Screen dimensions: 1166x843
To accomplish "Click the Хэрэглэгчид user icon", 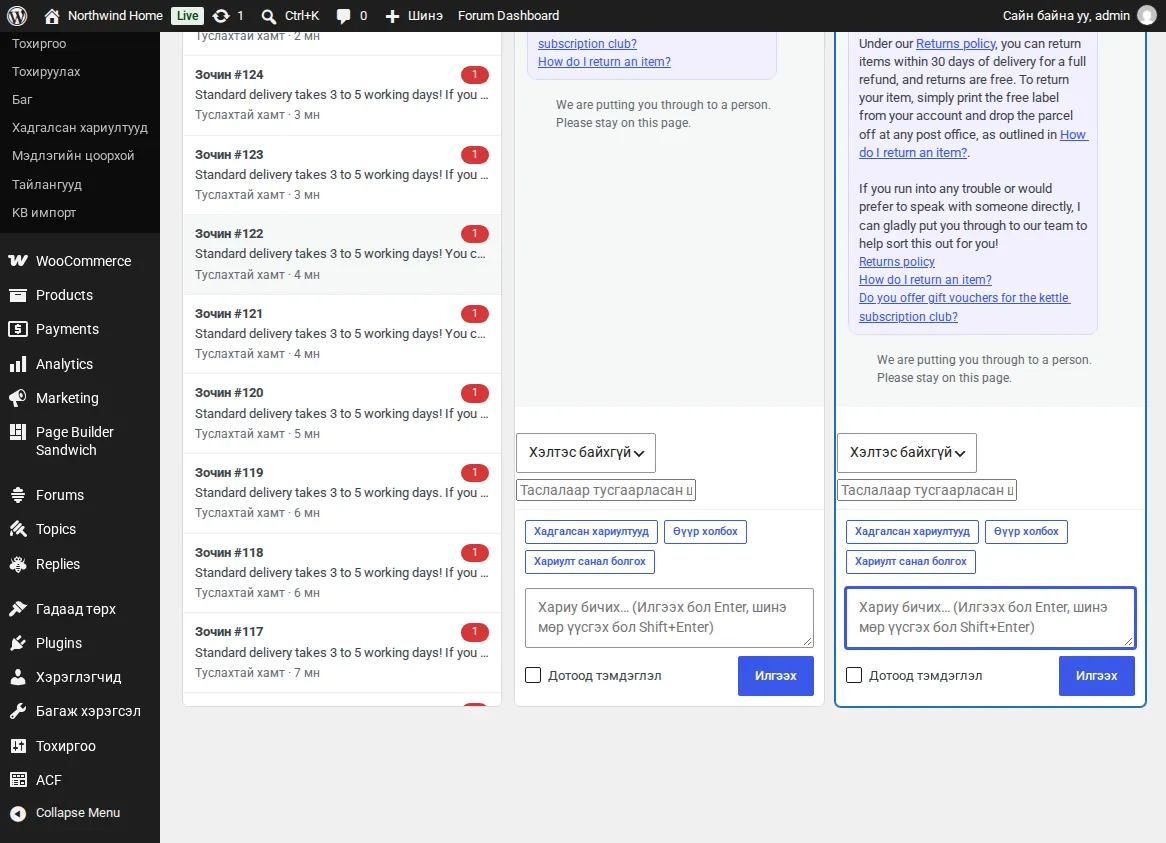I will (18, 677).
